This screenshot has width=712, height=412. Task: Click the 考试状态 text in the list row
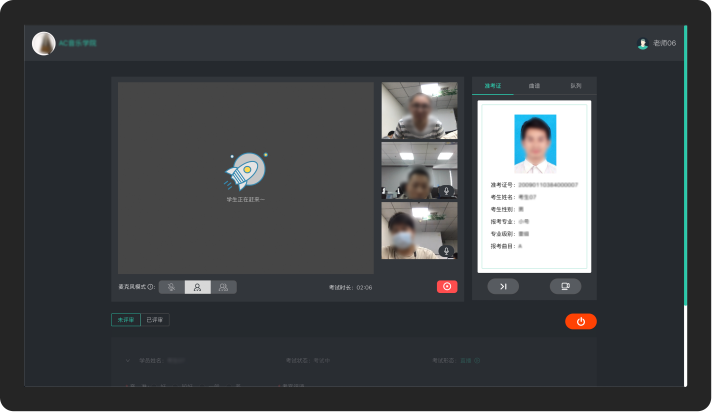(x=308, y=361)
